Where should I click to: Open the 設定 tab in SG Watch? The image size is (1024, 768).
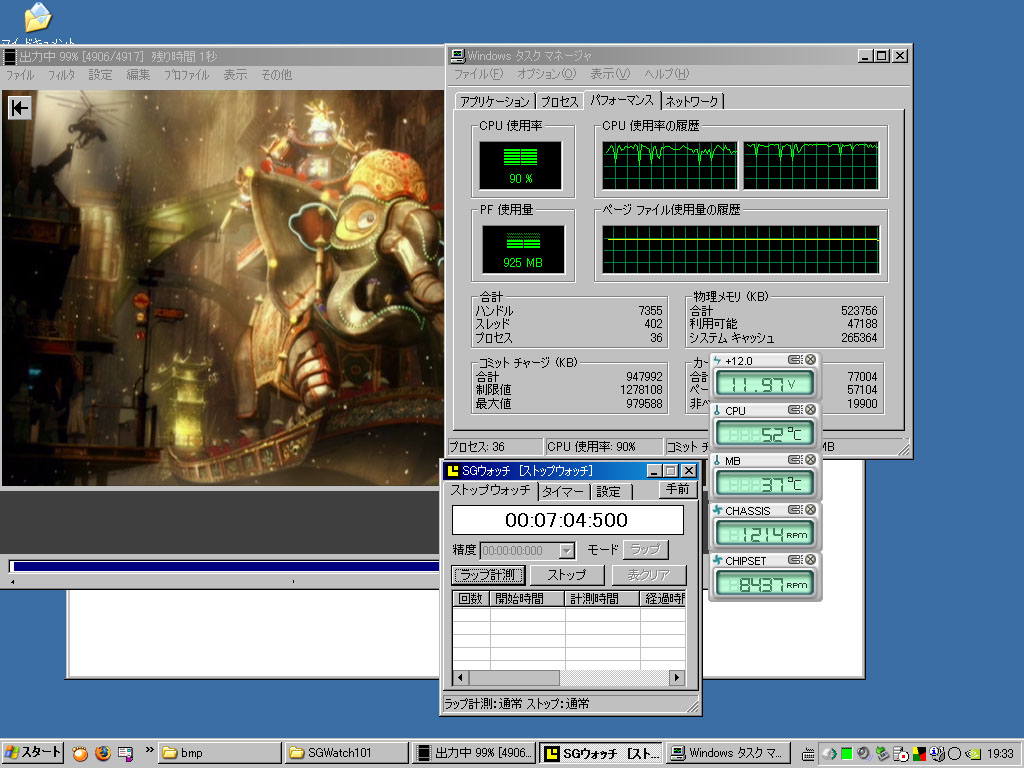[609, 492]
